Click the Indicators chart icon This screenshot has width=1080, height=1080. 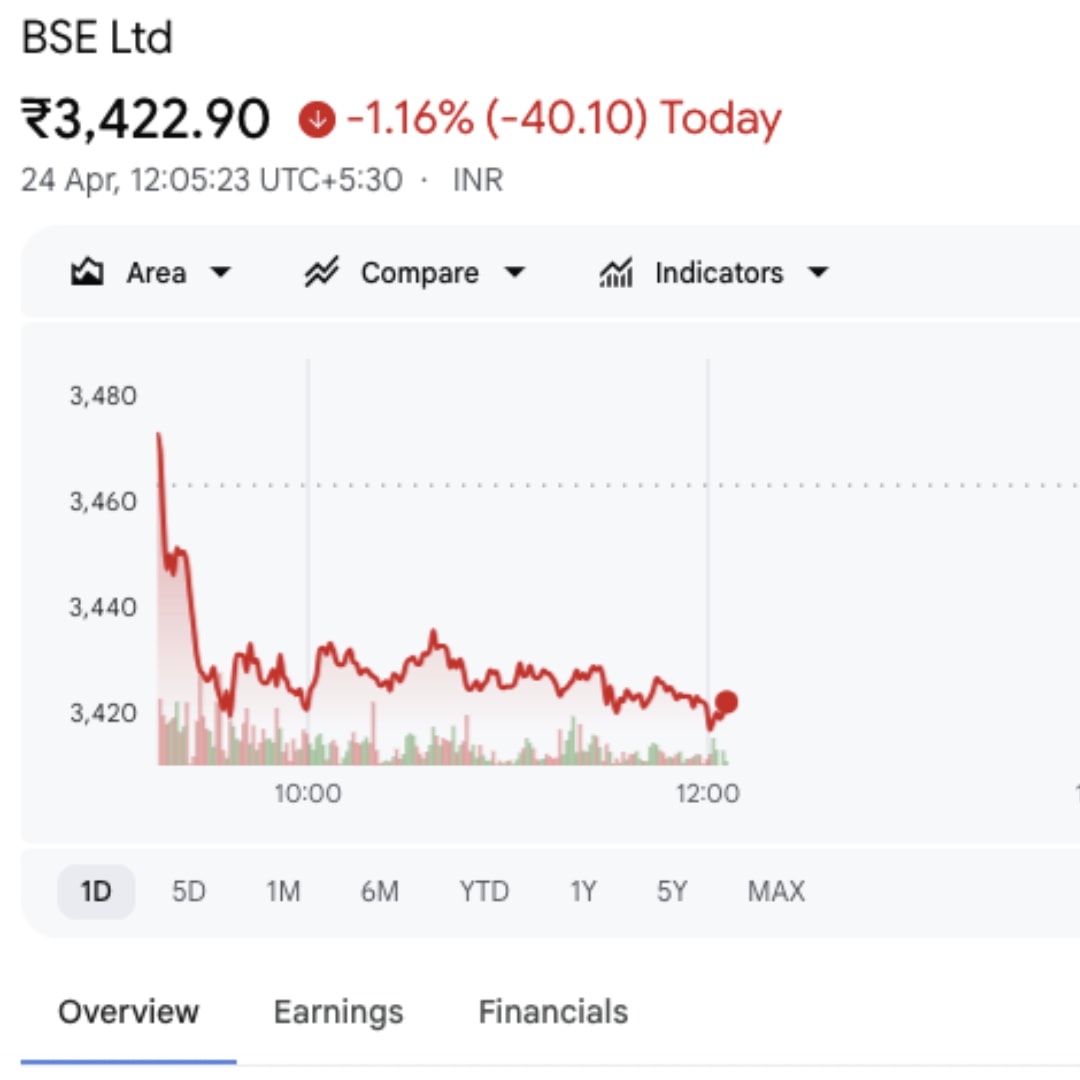tap(616, 273)
